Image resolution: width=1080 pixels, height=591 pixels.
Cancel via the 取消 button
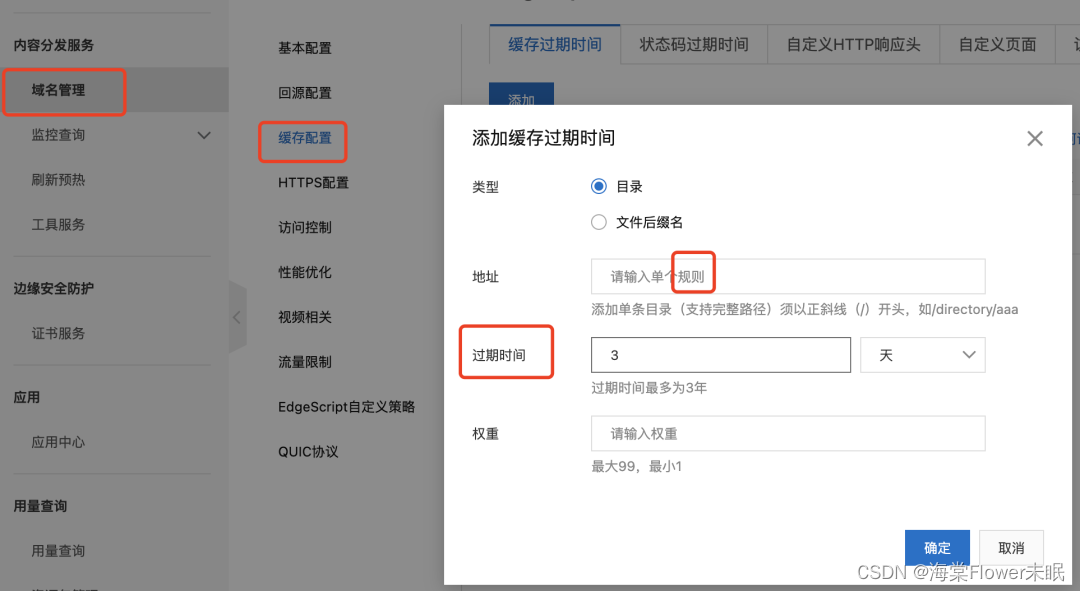tap(1011, 547)
